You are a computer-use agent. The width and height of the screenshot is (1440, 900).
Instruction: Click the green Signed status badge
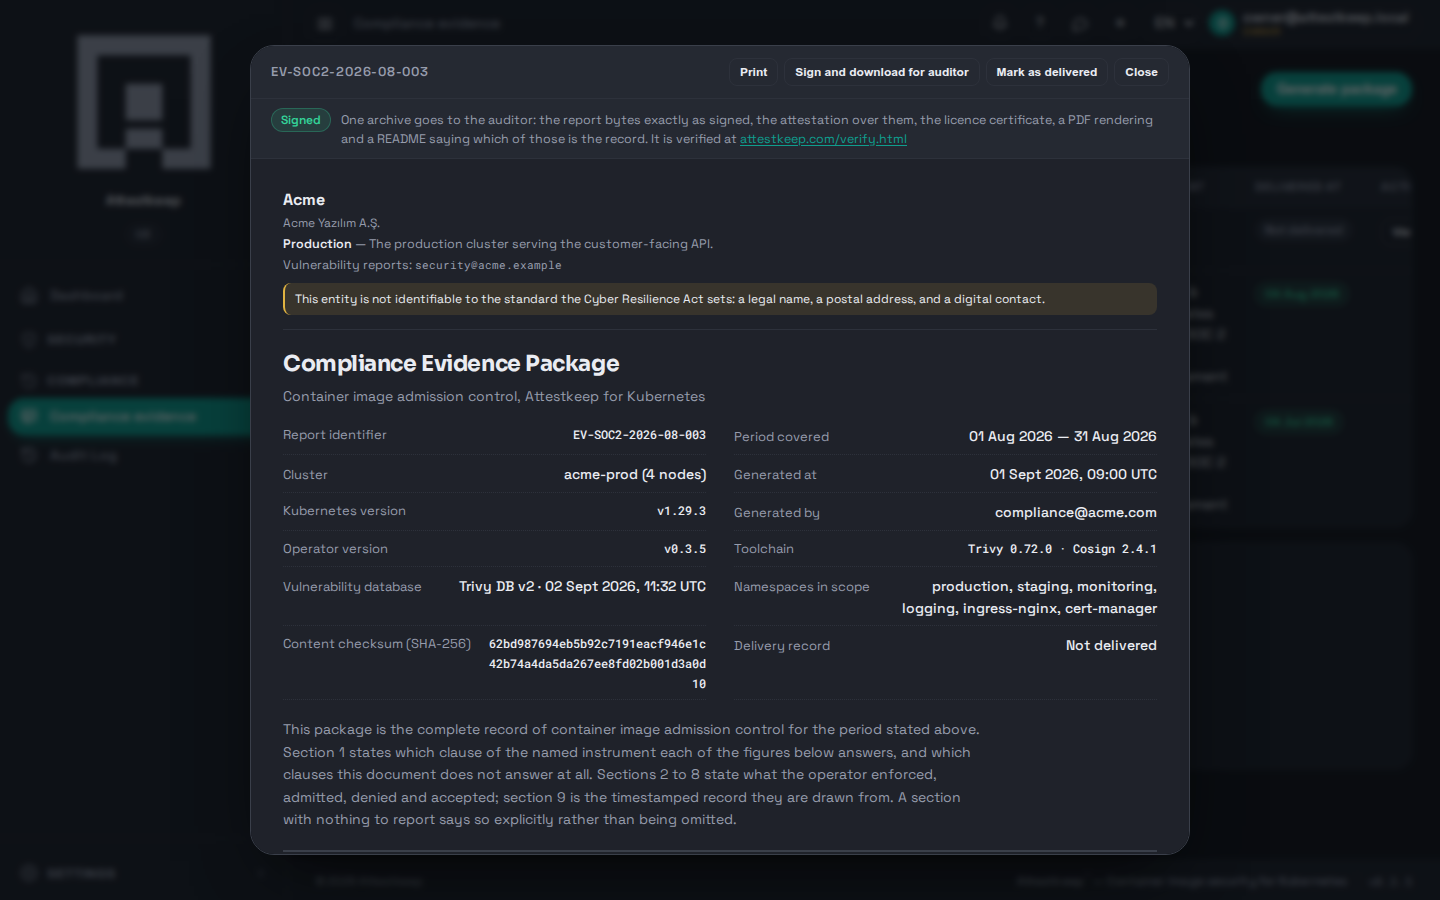click(300, 120)
